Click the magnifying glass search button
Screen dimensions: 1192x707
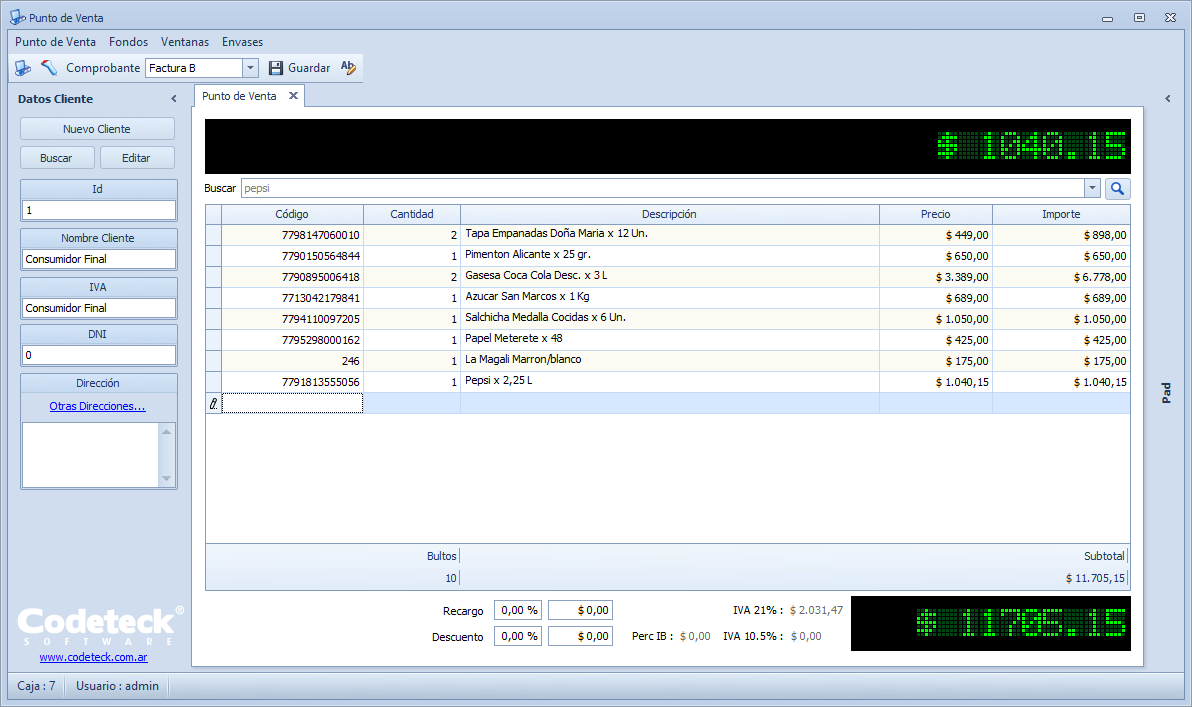tap(1117, 188)
